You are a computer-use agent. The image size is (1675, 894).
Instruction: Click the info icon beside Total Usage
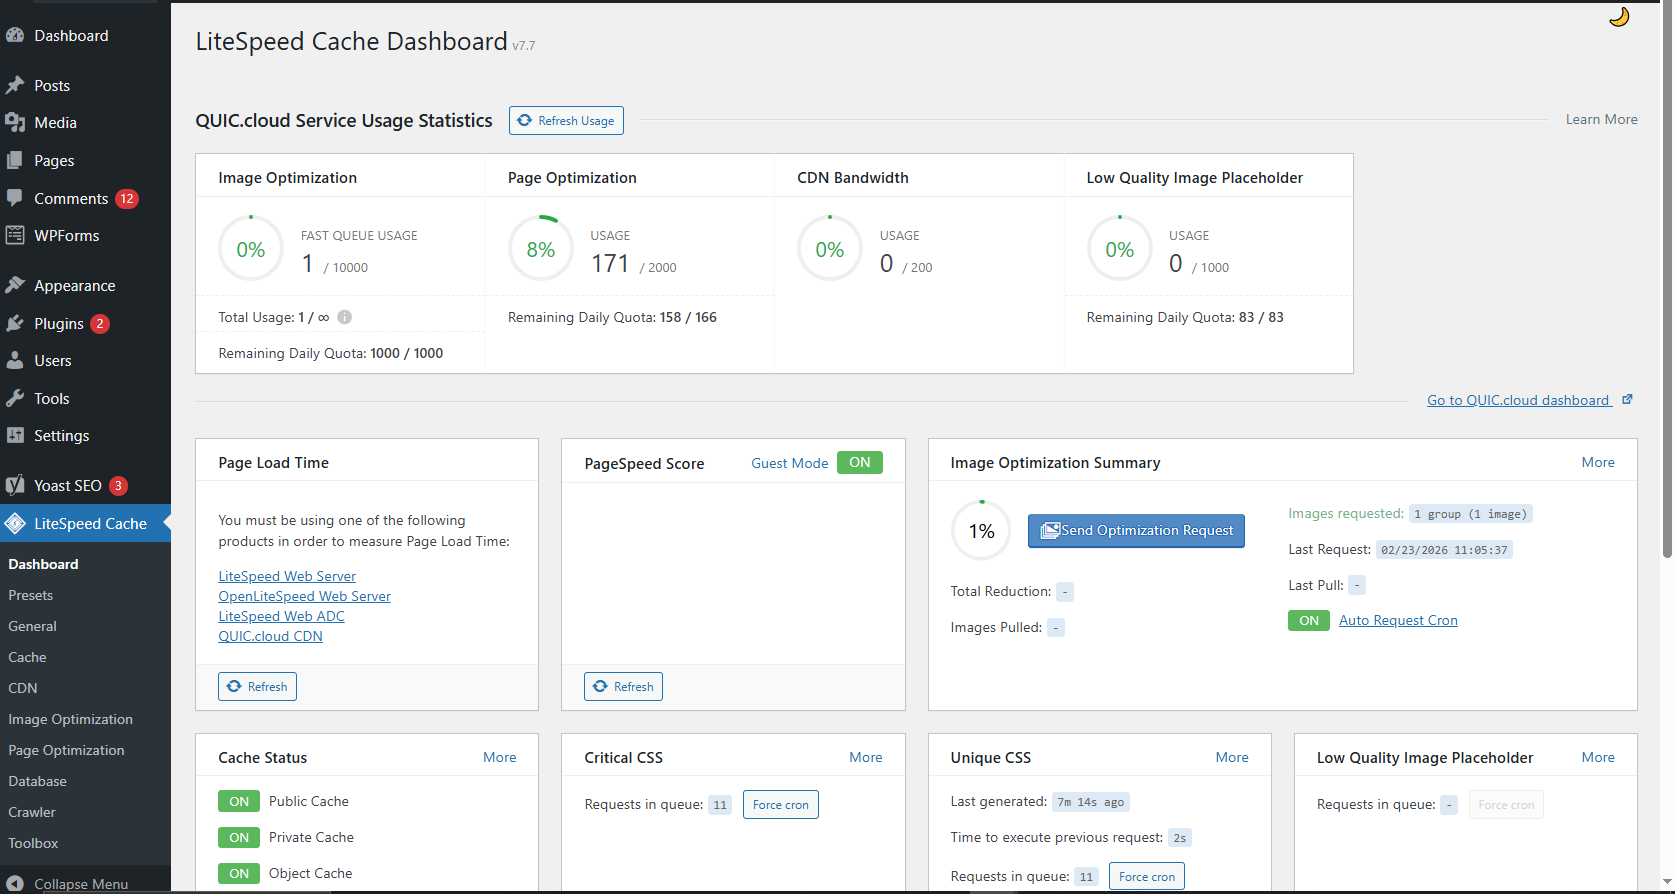(344, 317)
